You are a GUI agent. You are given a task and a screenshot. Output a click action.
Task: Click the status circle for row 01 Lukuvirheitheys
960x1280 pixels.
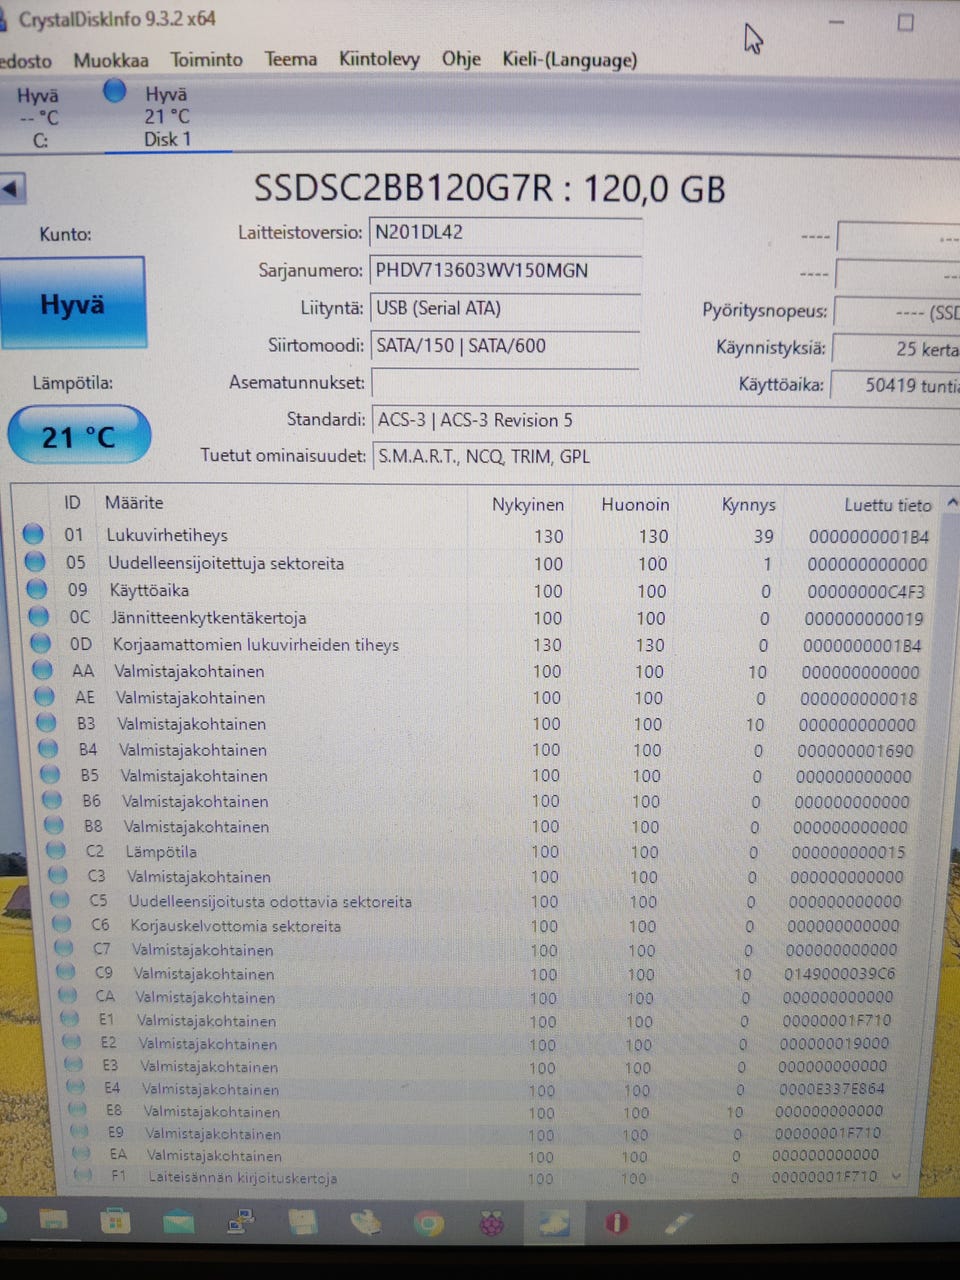tap(33, 534)
